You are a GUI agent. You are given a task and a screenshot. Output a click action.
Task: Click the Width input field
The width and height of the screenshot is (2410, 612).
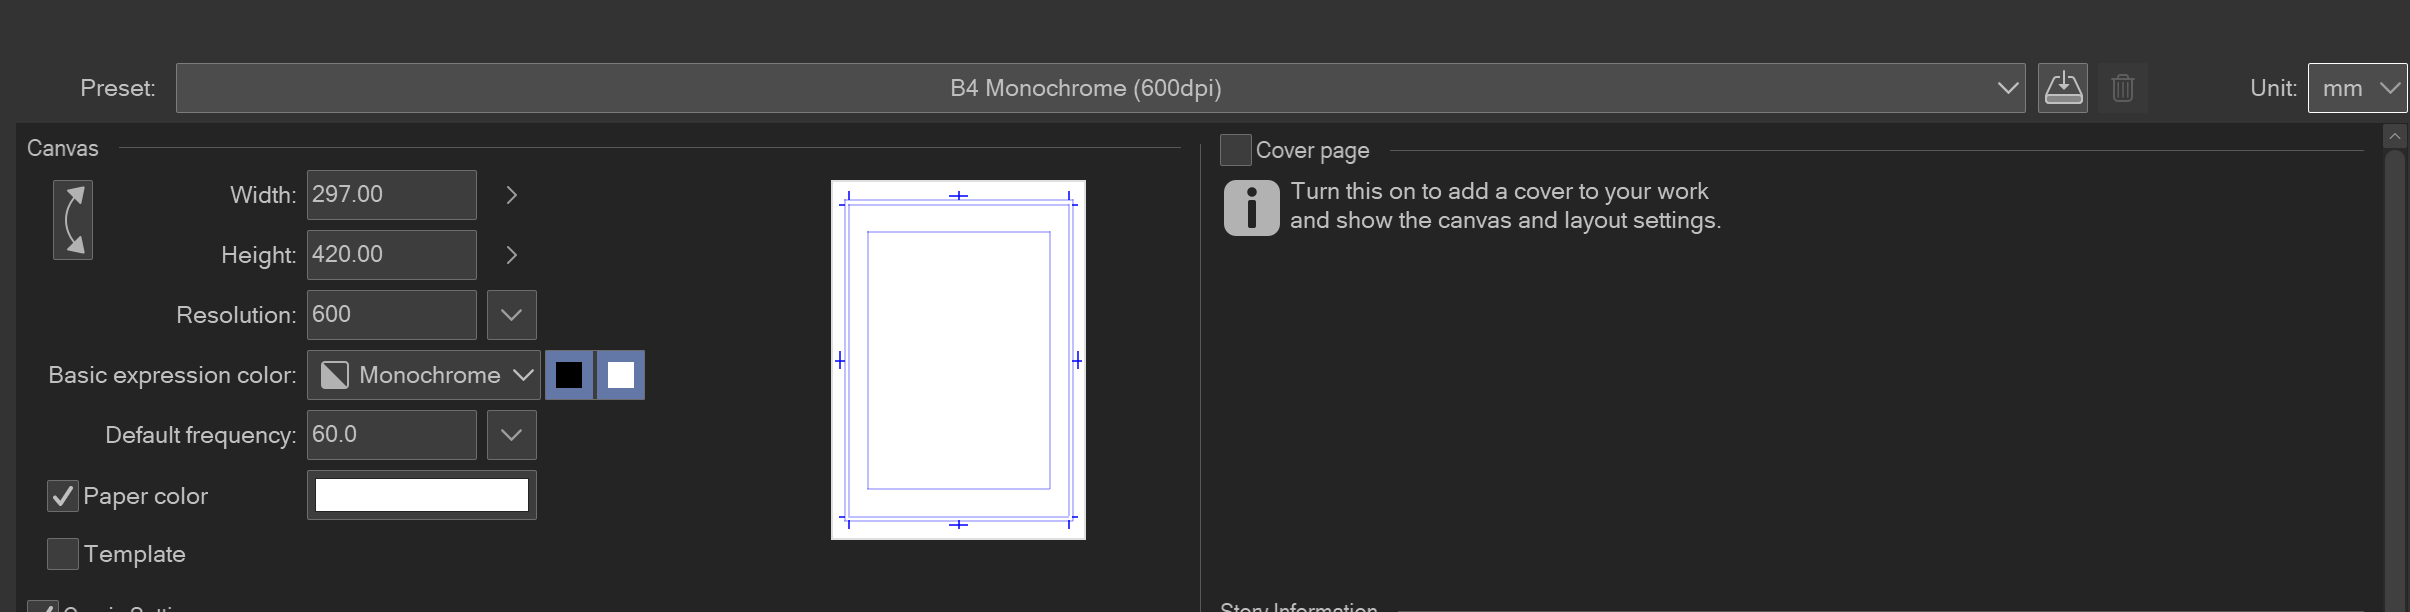pos(391,195)
